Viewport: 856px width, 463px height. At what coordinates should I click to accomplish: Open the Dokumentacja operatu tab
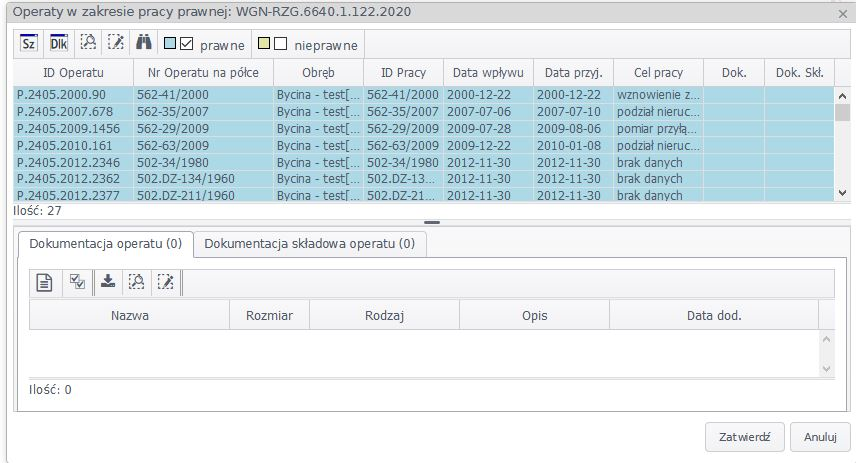point(105,243)
